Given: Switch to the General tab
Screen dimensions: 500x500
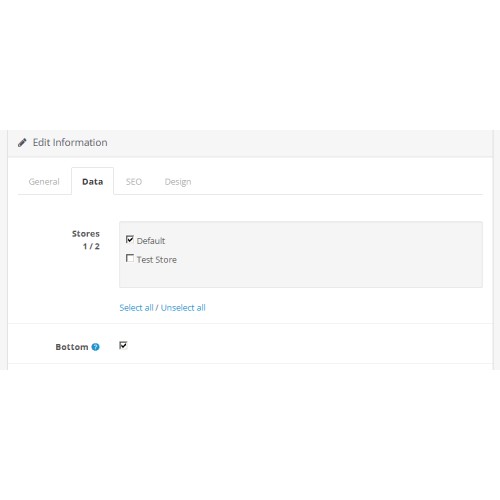Looking at the screenshot, I should point(44,182).
